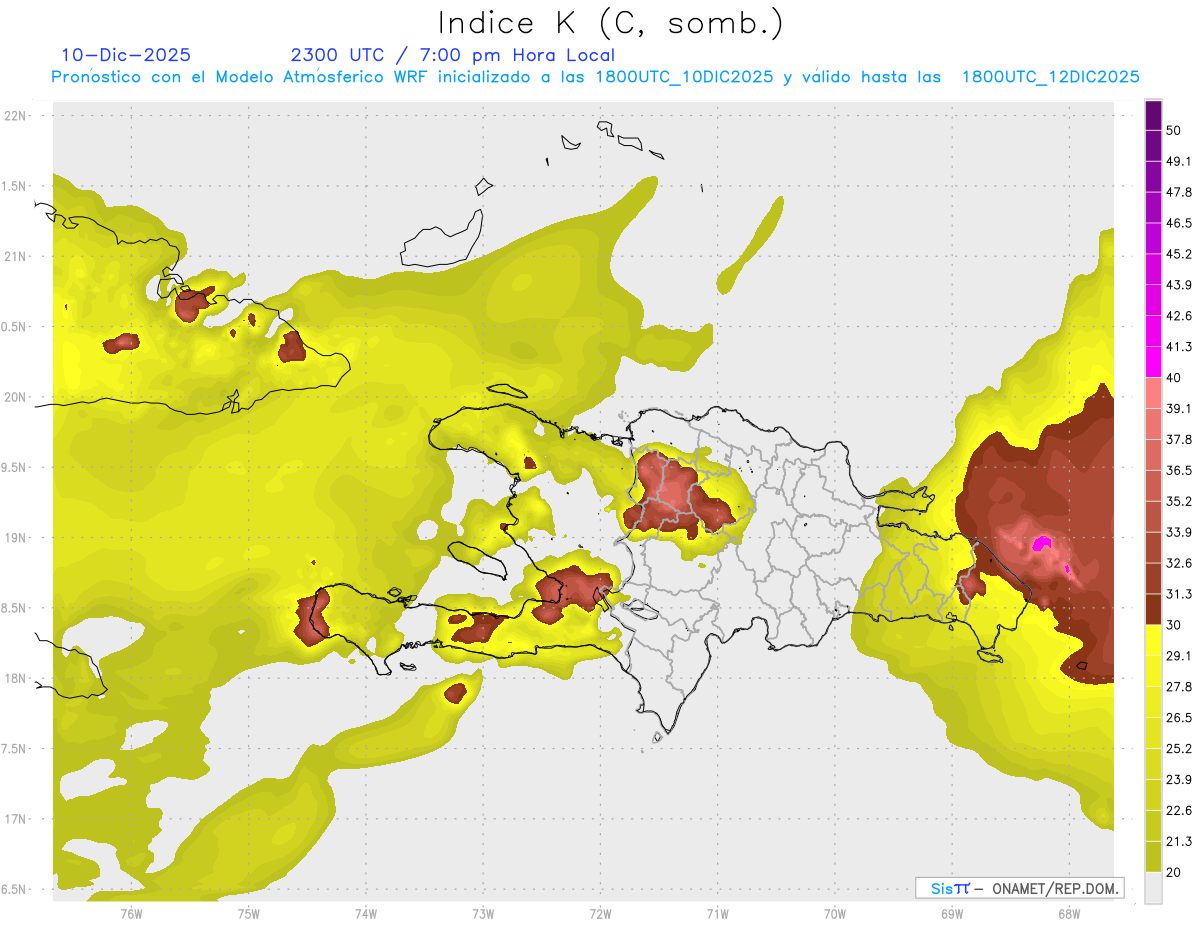1200x927 pixels.
Task: Click the colorbar label '26.5'
Action: tap(1179, 718)
